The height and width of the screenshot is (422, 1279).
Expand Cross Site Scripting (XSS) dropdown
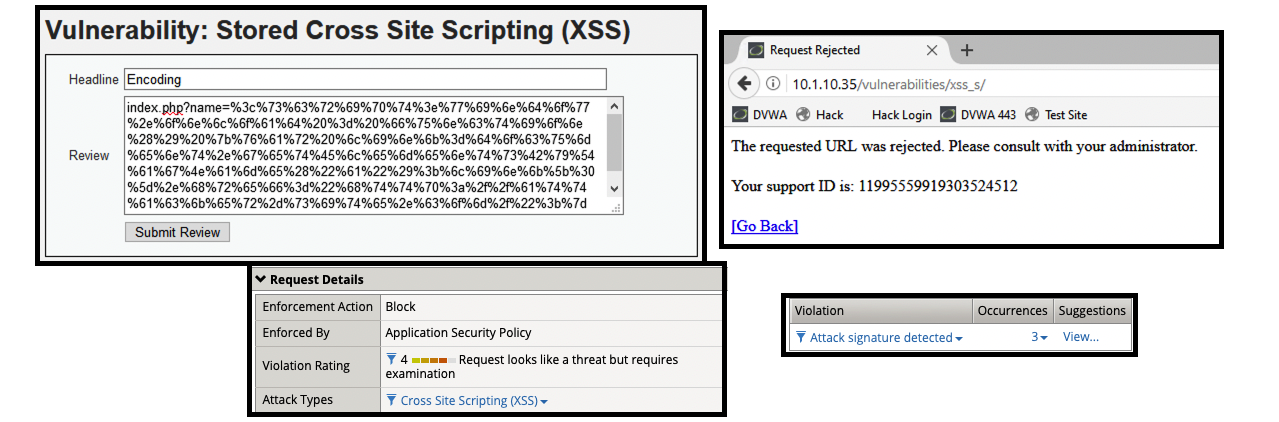coord(544,402)
